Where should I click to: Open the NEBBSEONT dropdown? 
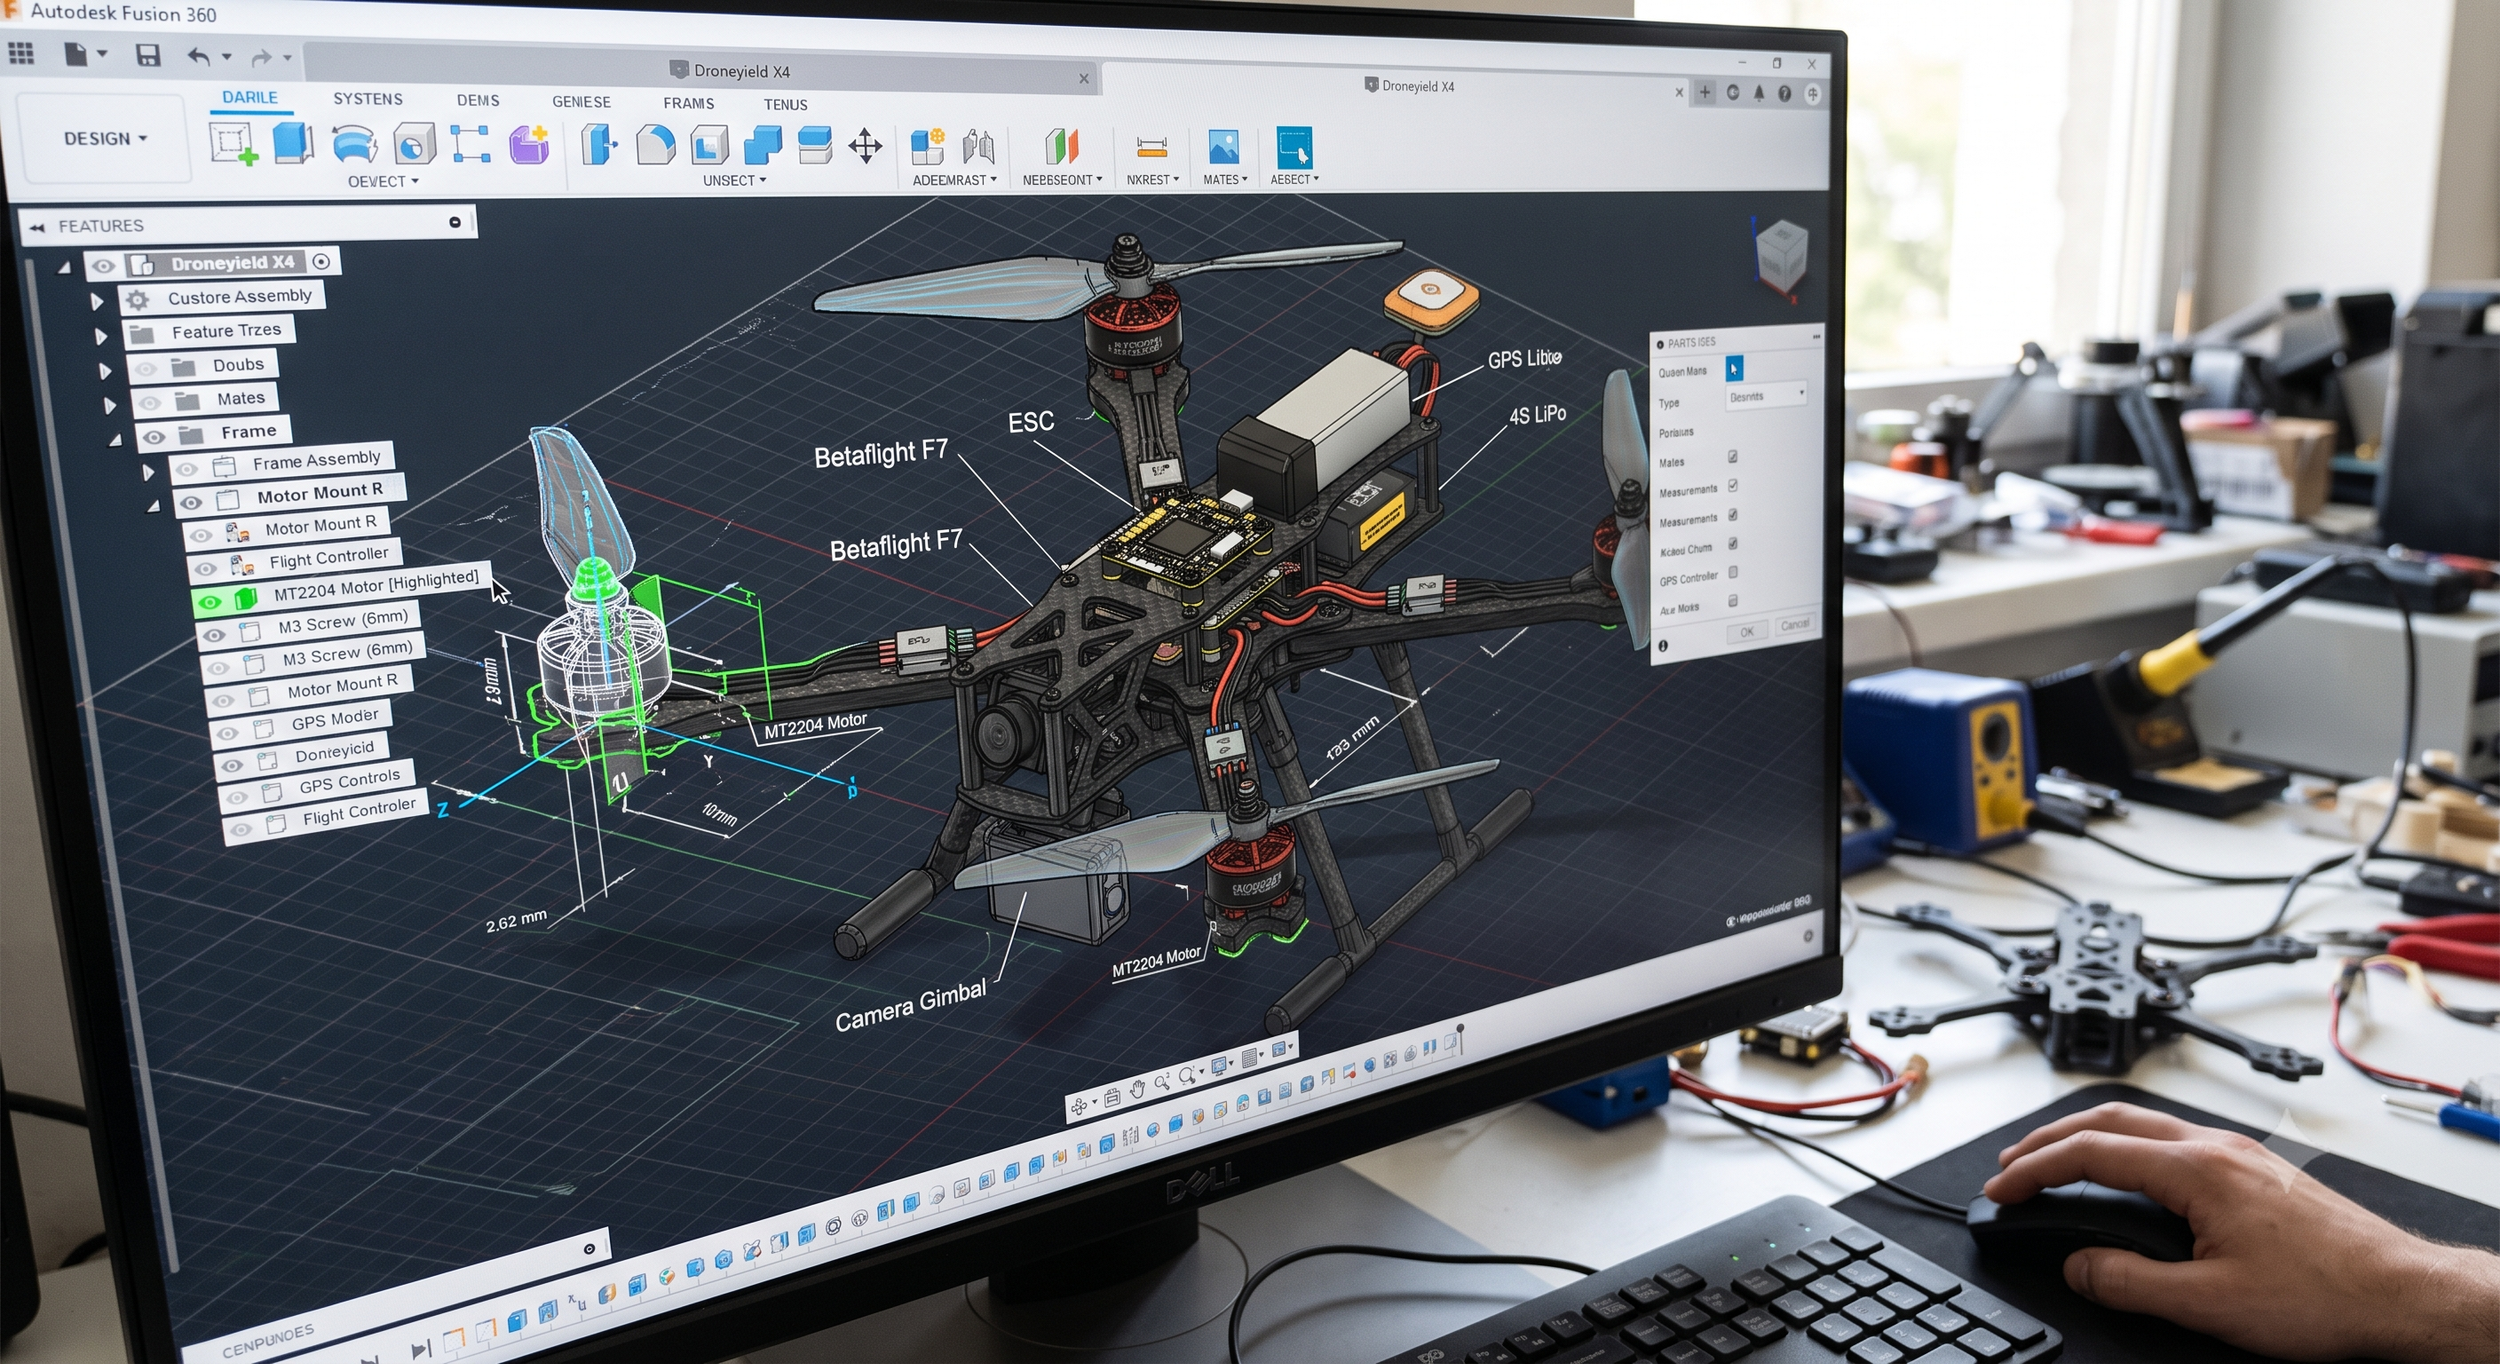coord(1062,180)
